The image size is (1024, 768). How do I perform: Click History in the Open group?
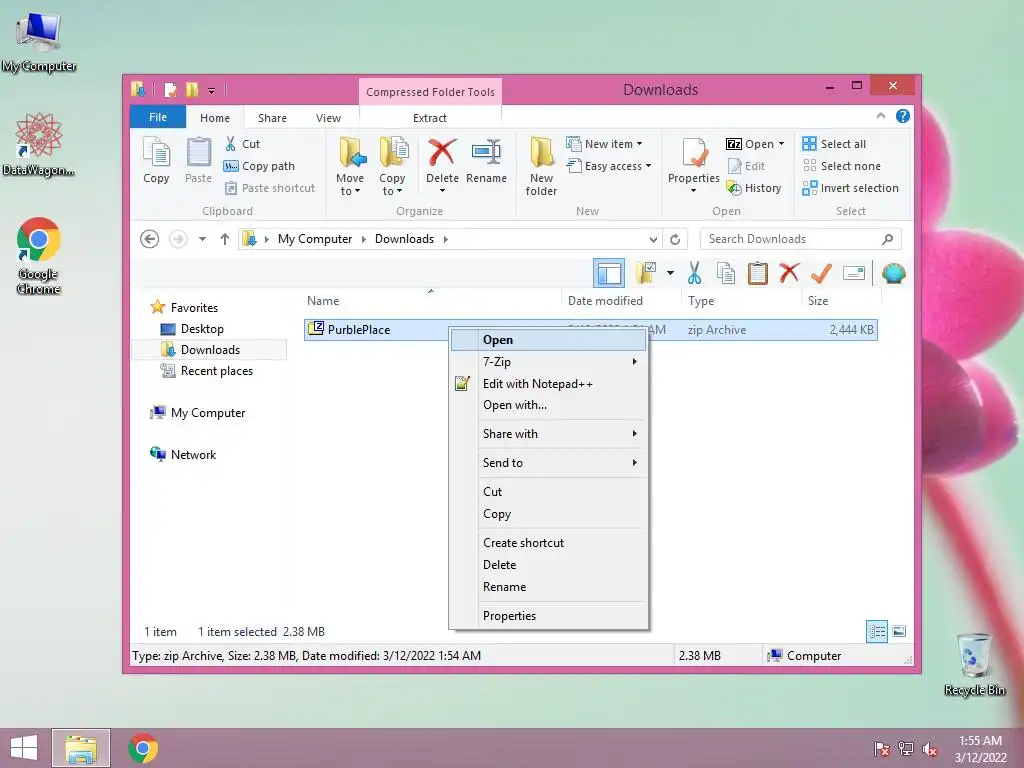[754, 188]
